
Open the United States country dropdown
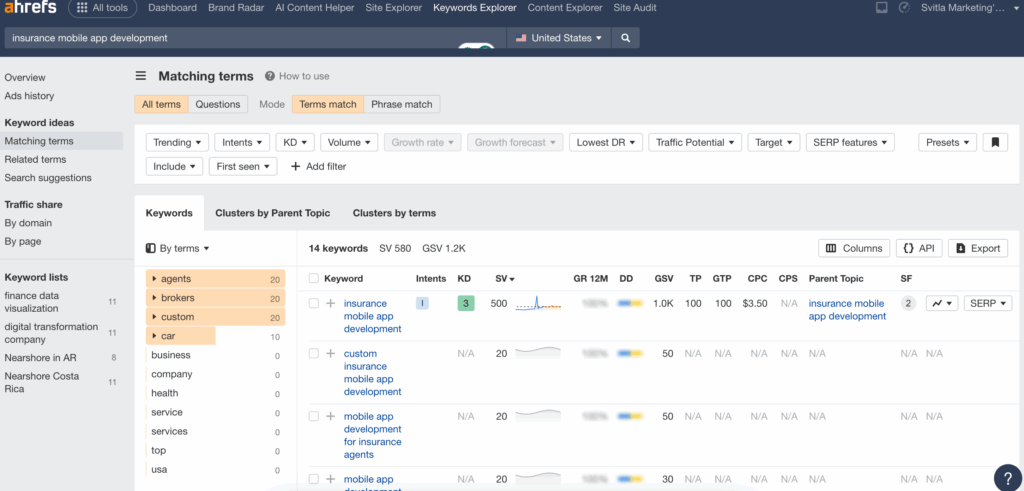coord(559,38)
